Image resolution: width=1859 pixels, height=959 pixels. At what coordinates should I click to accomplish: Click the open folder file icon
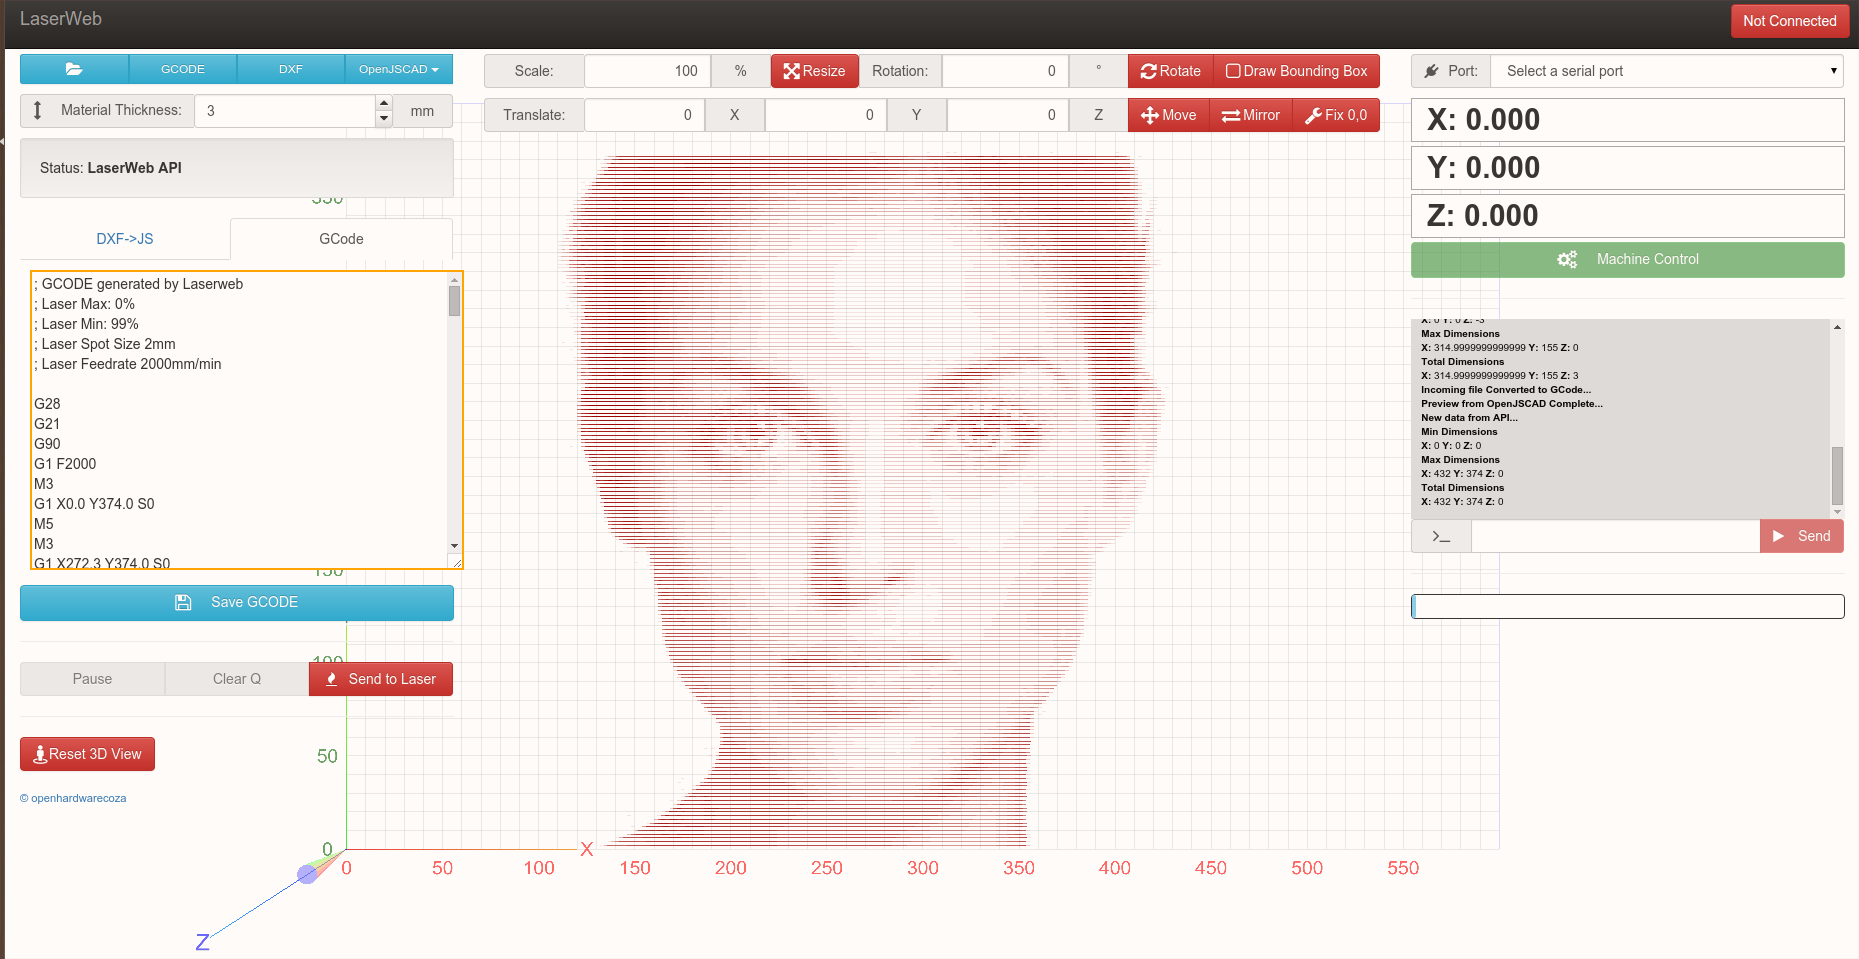click(74, 69)
